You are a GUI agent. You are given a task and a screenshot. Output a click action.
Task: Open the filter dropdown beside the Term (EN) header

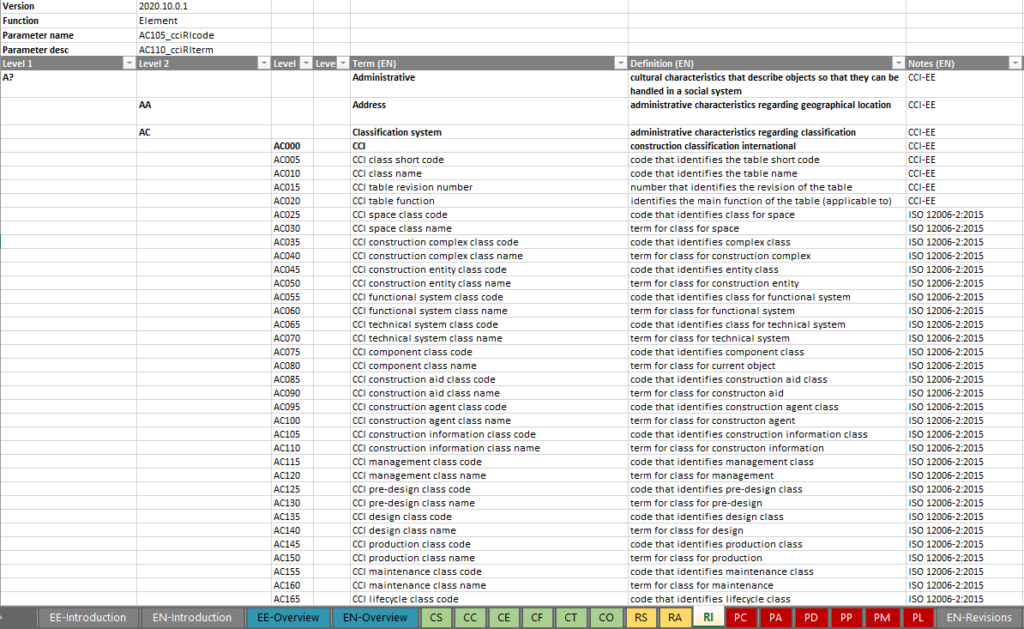point(620,63)
